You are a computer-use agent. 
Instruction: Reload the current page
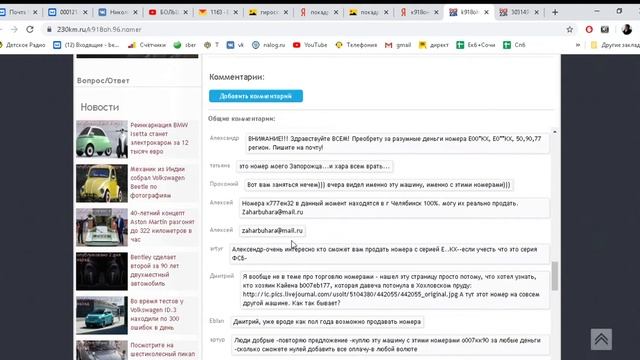tap(30, 29)
